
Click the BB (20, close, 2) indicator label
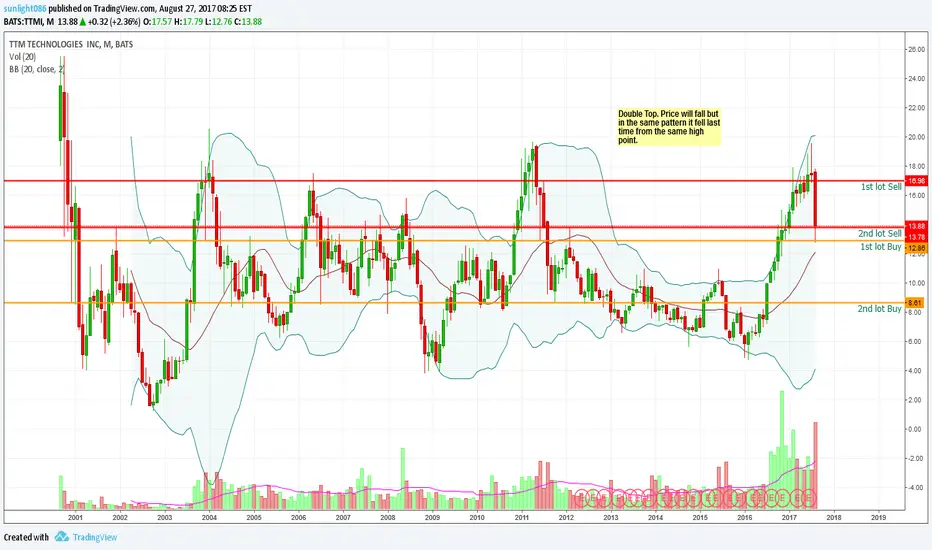[36, 69]
